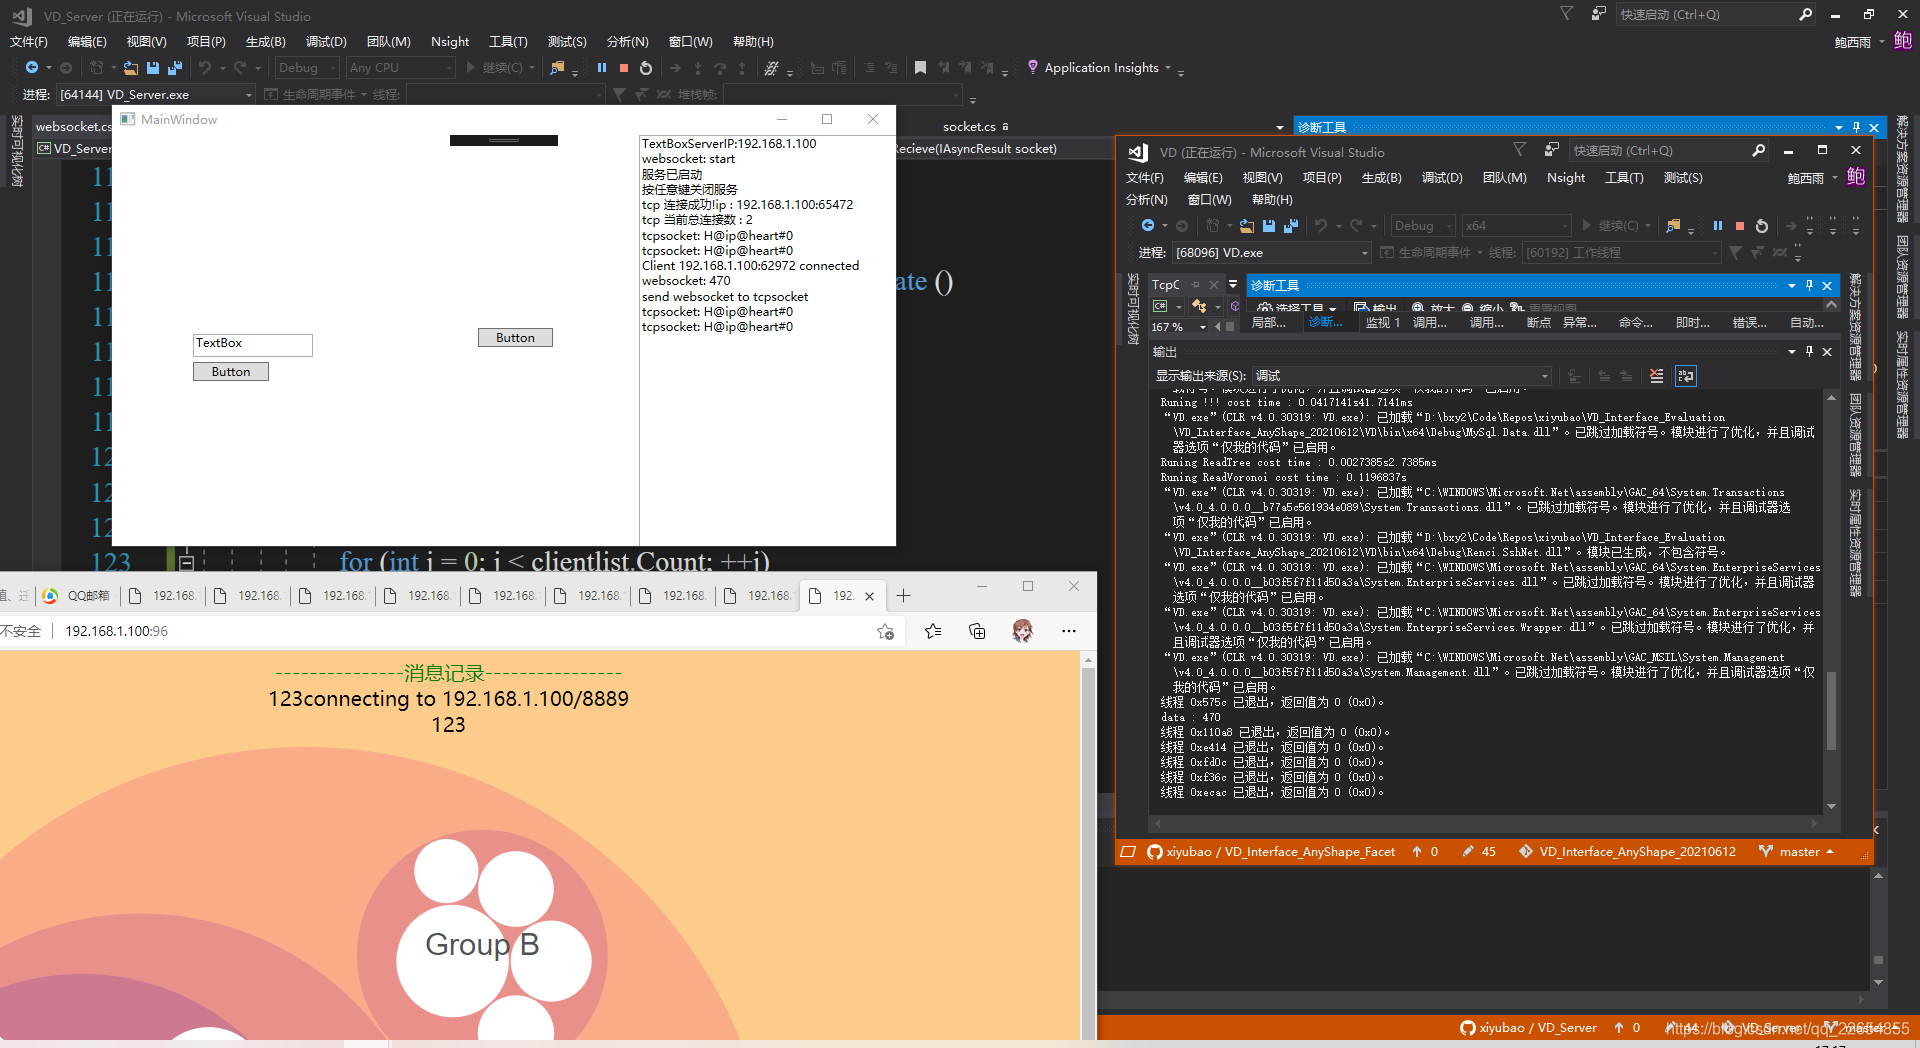
Task: Stop debugging in VD window toolbar
Action: pyautogui.click(x=1739, y=226)
